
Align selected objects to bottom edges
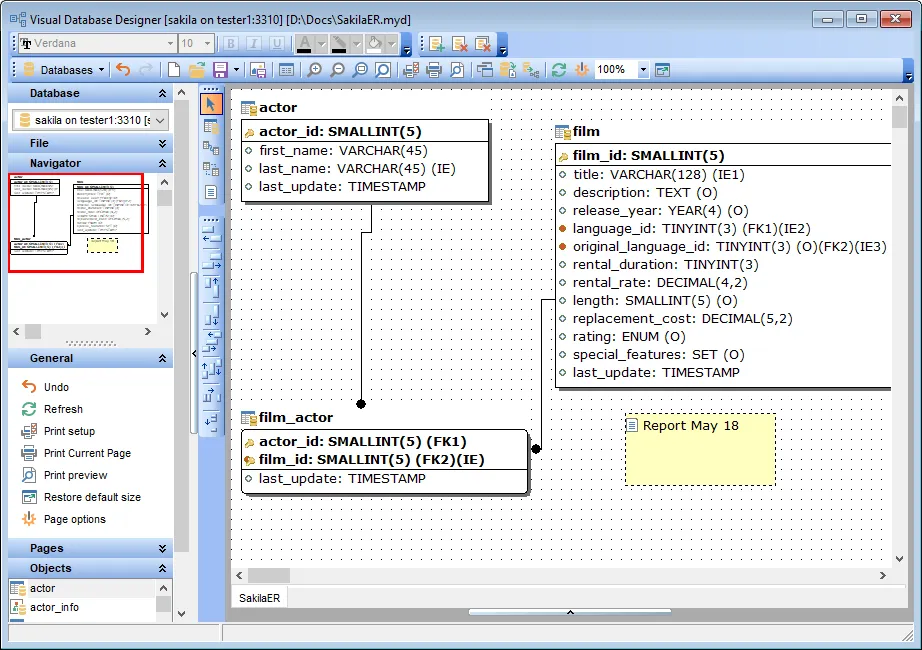pyautogui.click(x=211, y=315)
